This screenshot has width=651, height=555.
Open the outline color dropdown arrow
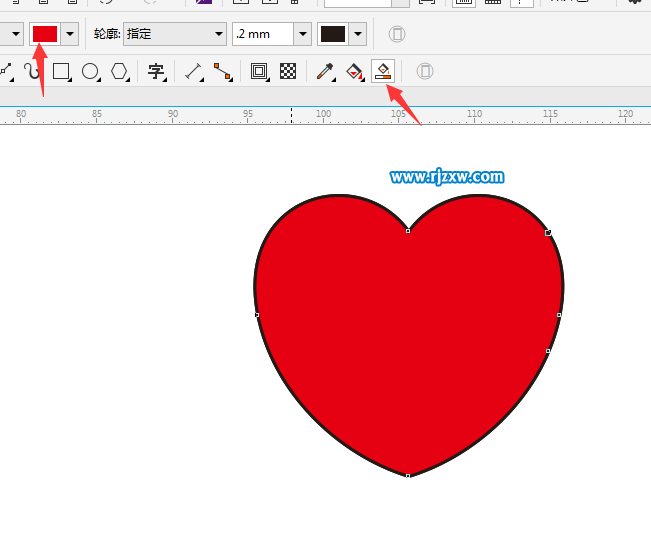358,34
